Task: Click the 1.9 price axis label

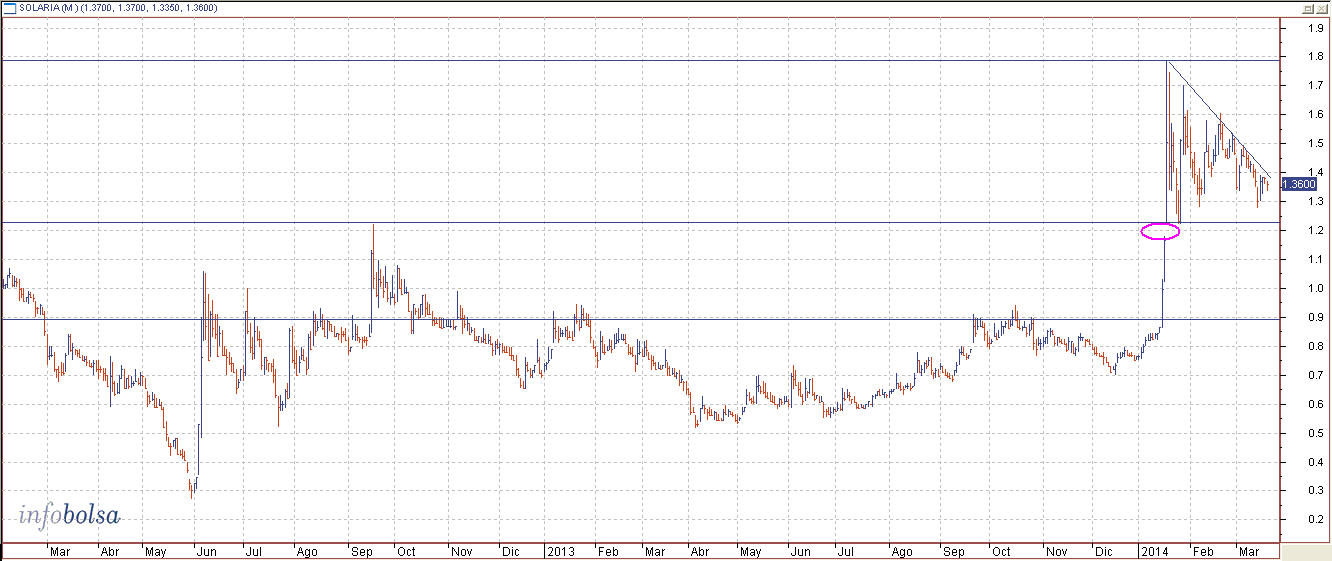Action: (x=1315, y=28)
